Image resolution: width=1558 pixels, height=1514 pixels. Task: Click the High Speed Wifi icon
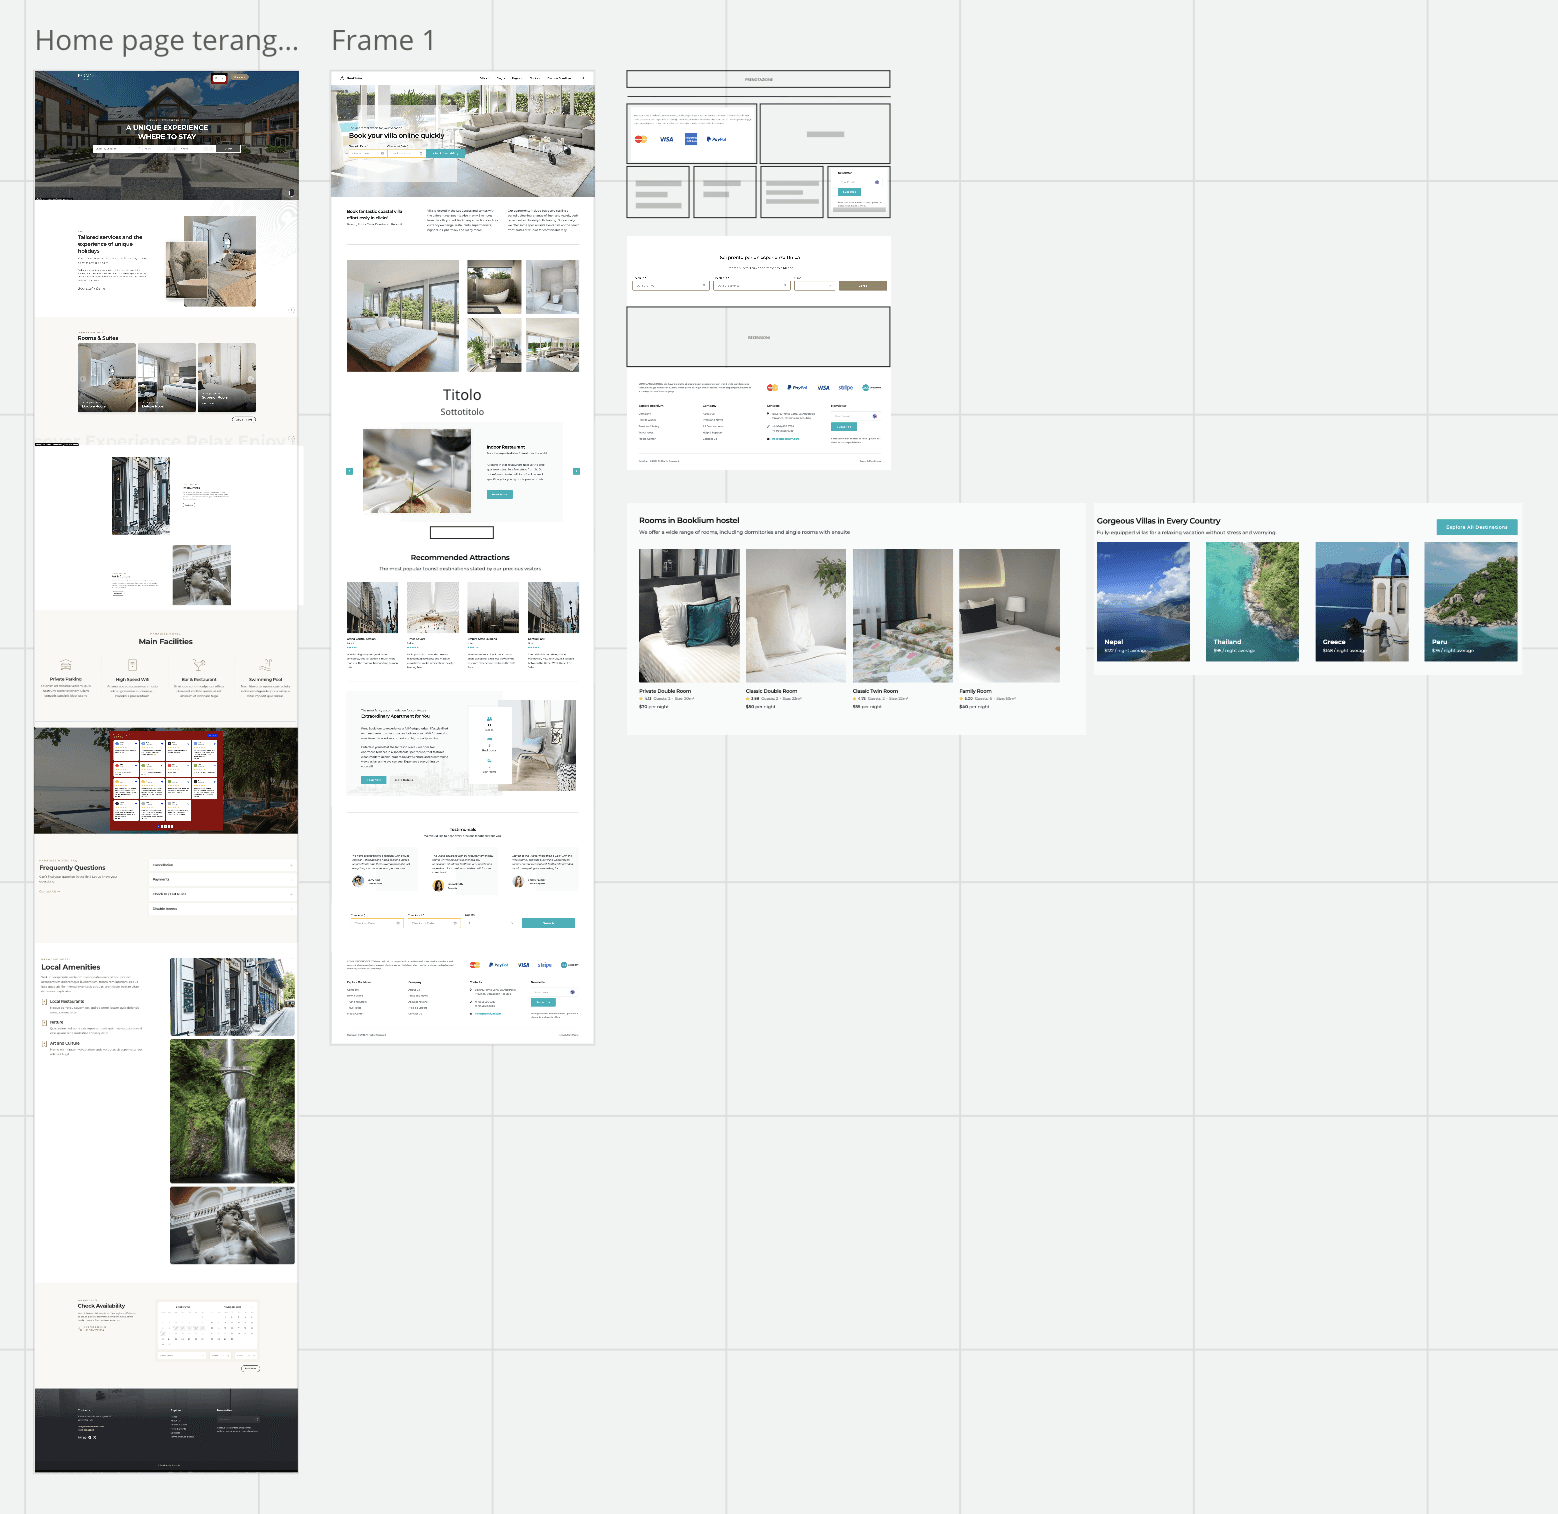pyautogui.click(x=132, y=665)
